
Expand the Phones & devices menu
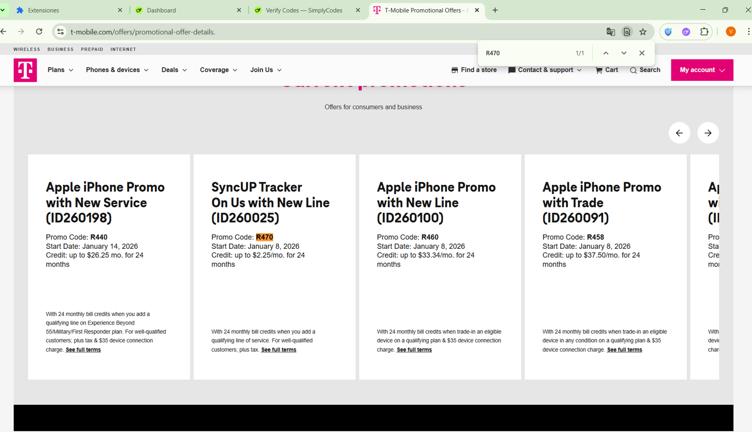[x=117, y=70]
